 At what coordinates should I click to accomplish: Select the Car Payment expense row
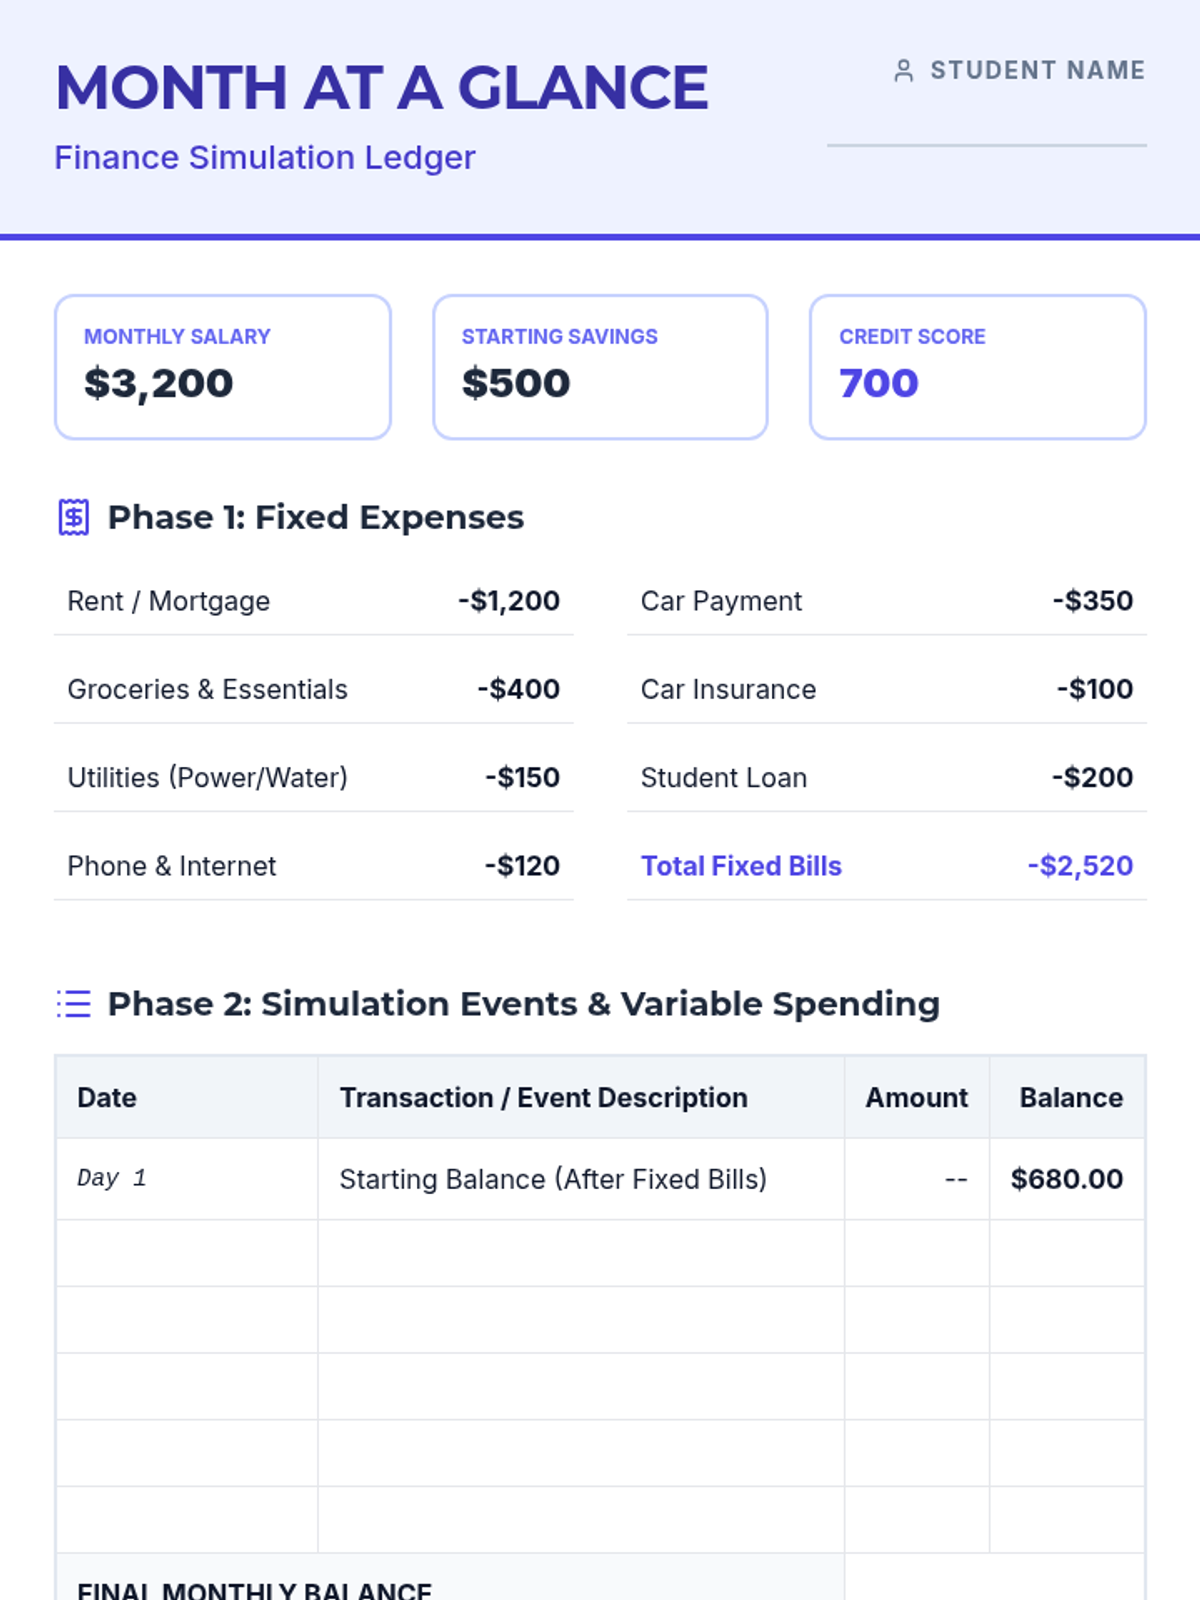click(x=886, y=601)
